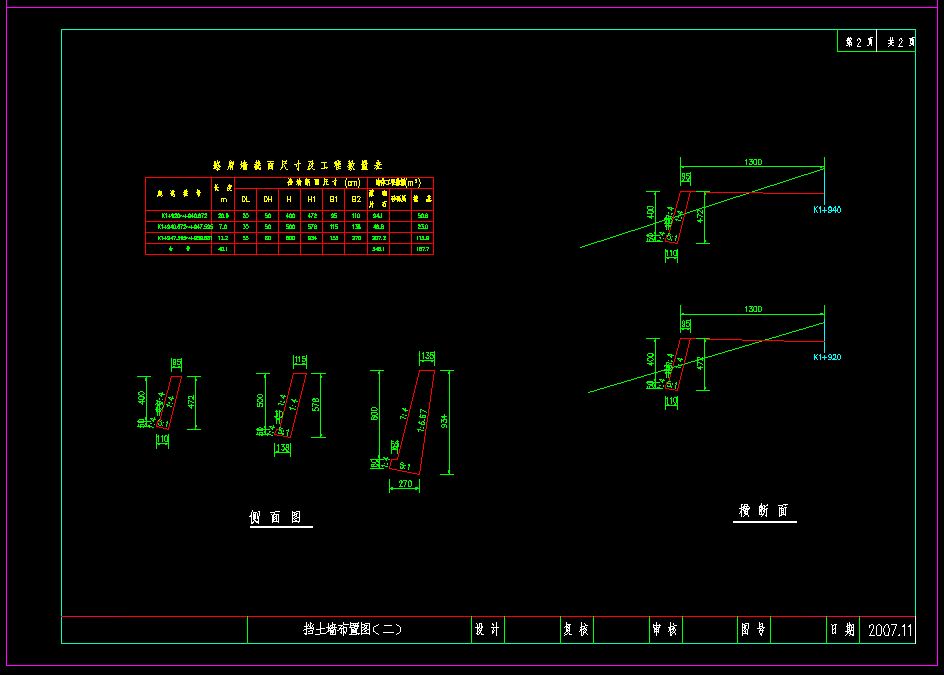Click the K1+940 station label

coord(827,210)
